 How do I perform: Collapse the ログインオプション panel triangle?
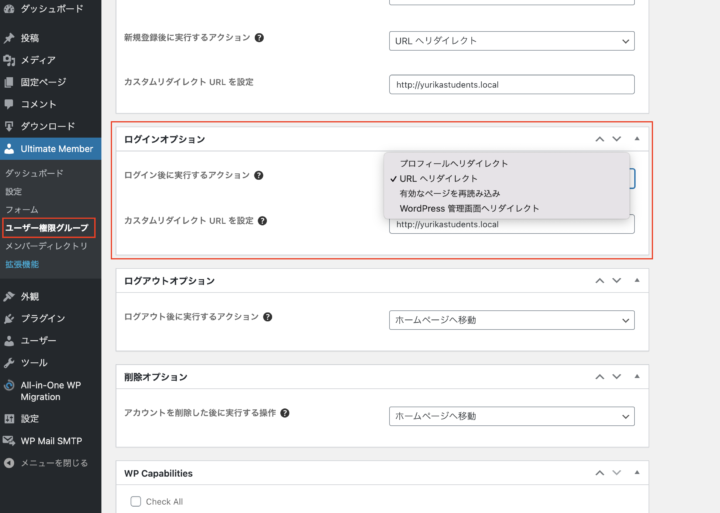point(637,139)
